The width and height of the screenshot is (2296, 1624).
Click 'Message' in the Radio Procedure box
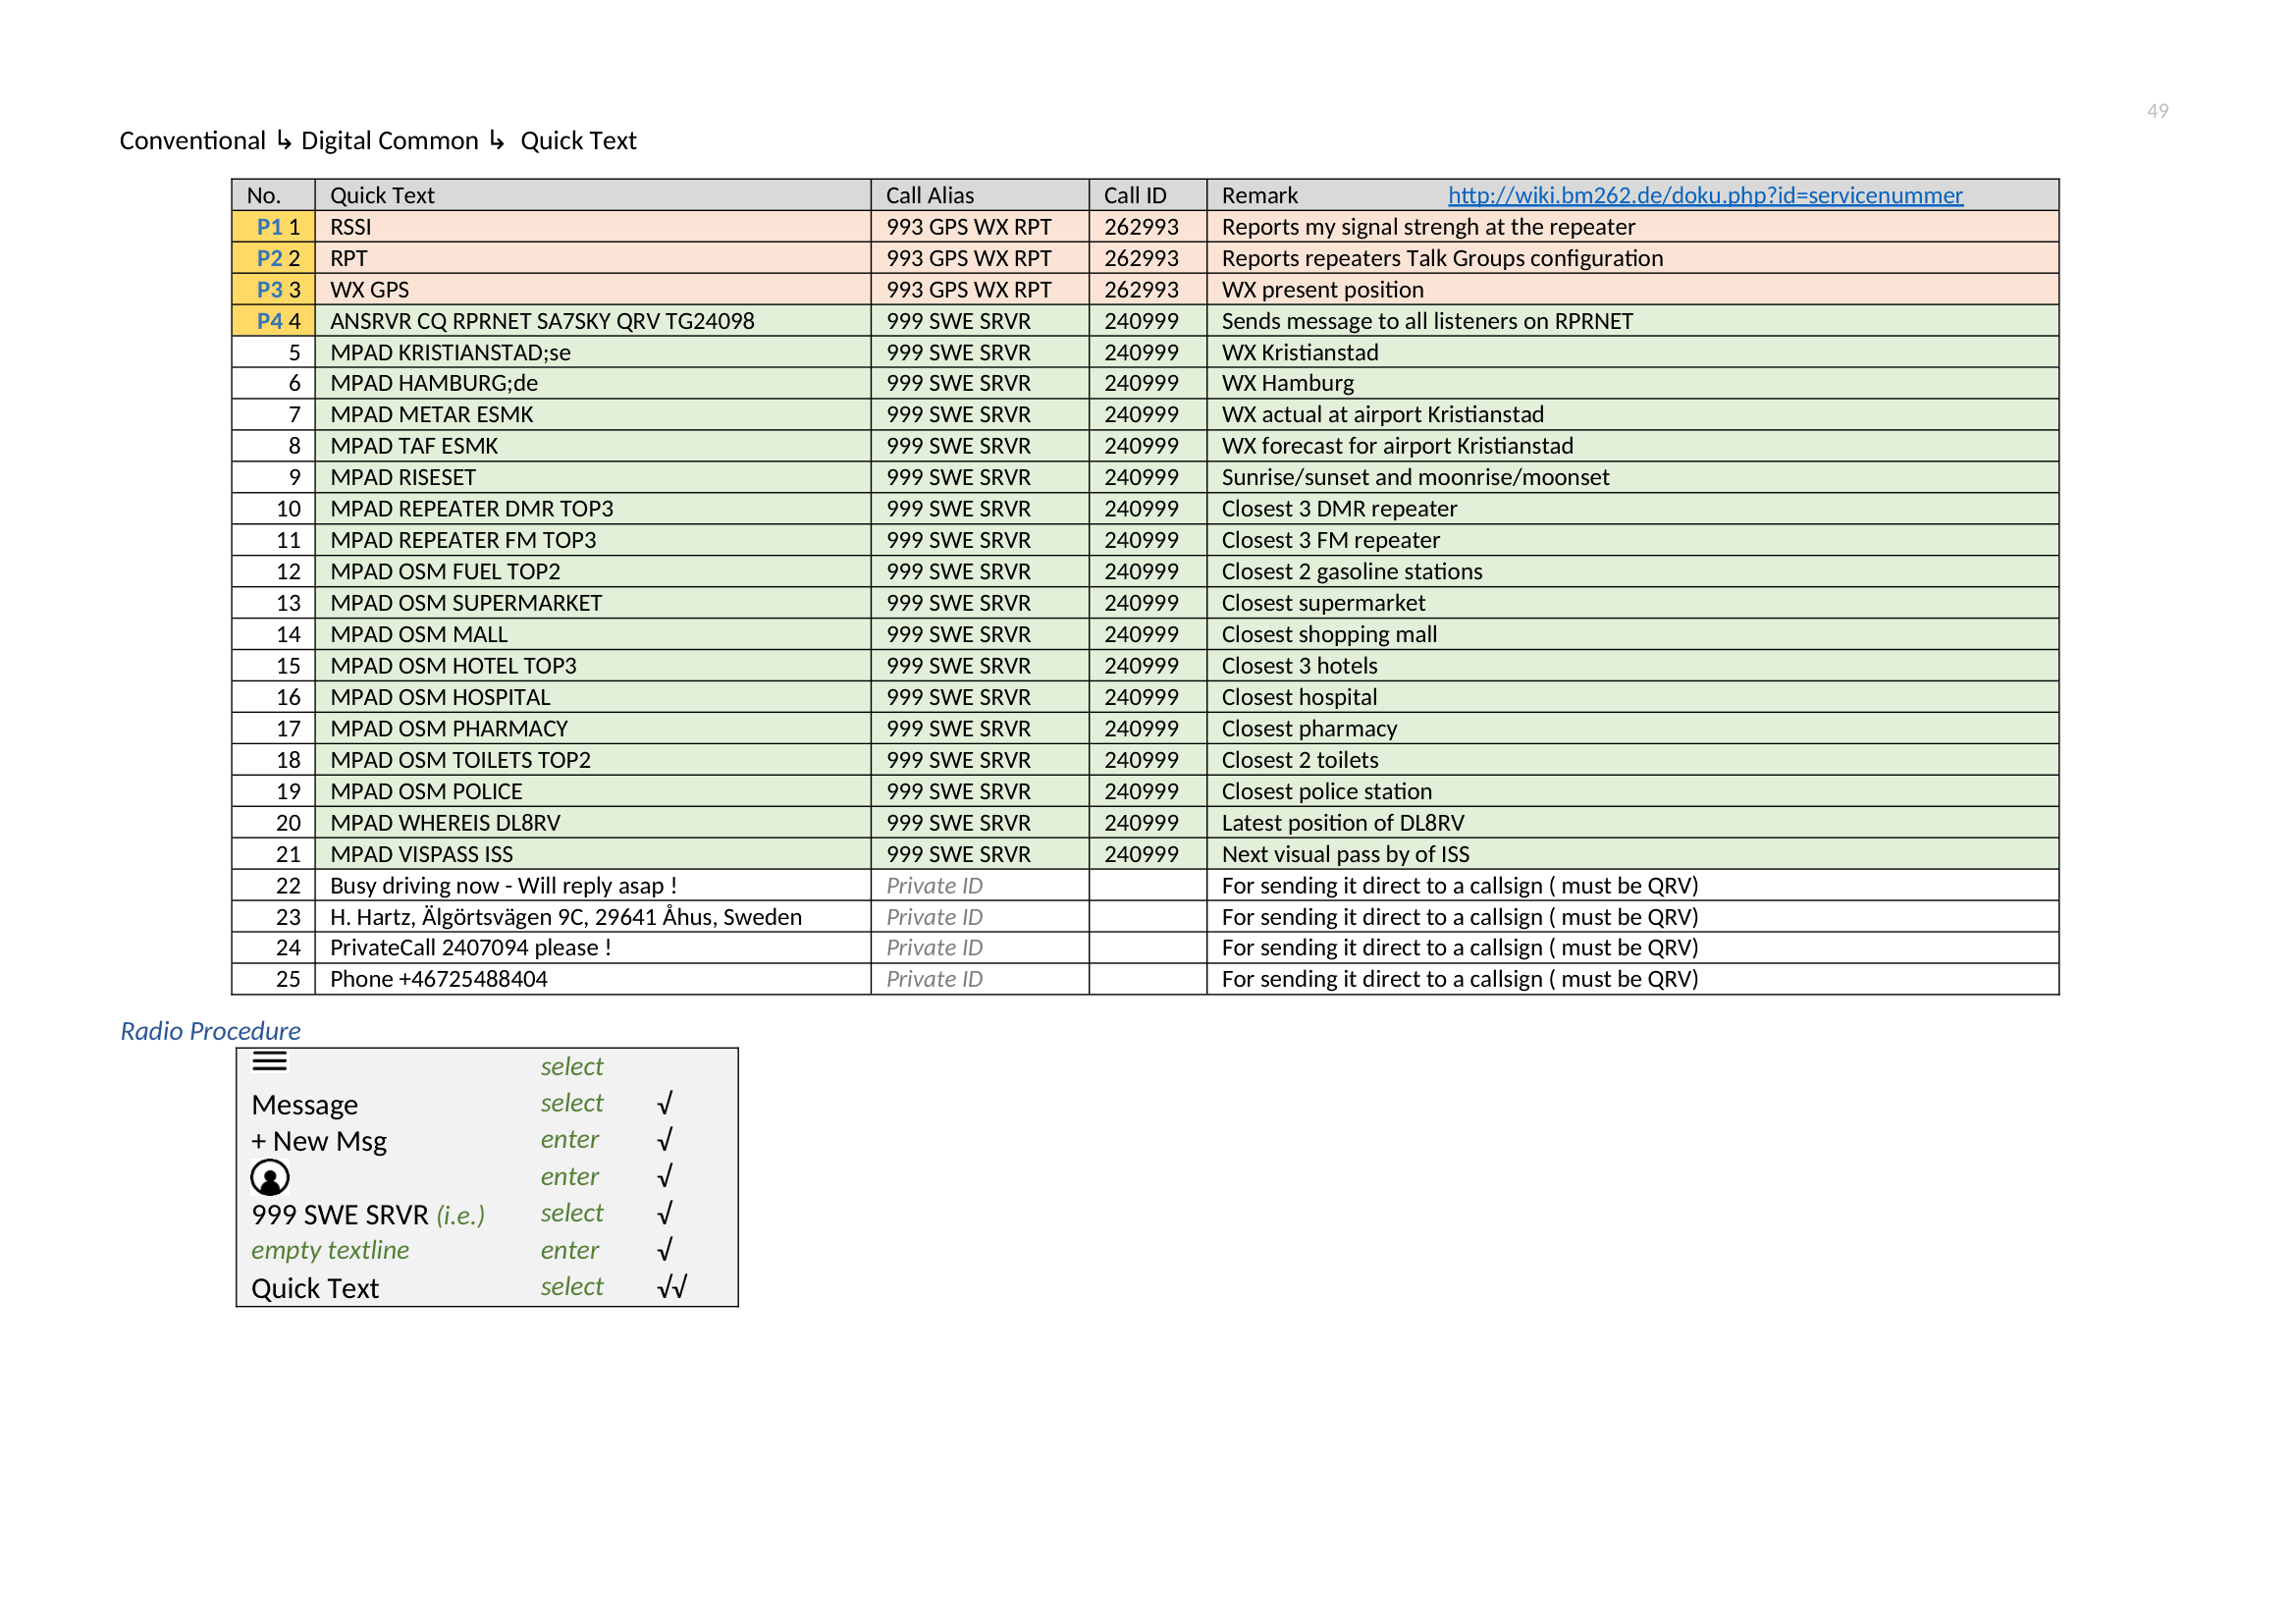304,1105
